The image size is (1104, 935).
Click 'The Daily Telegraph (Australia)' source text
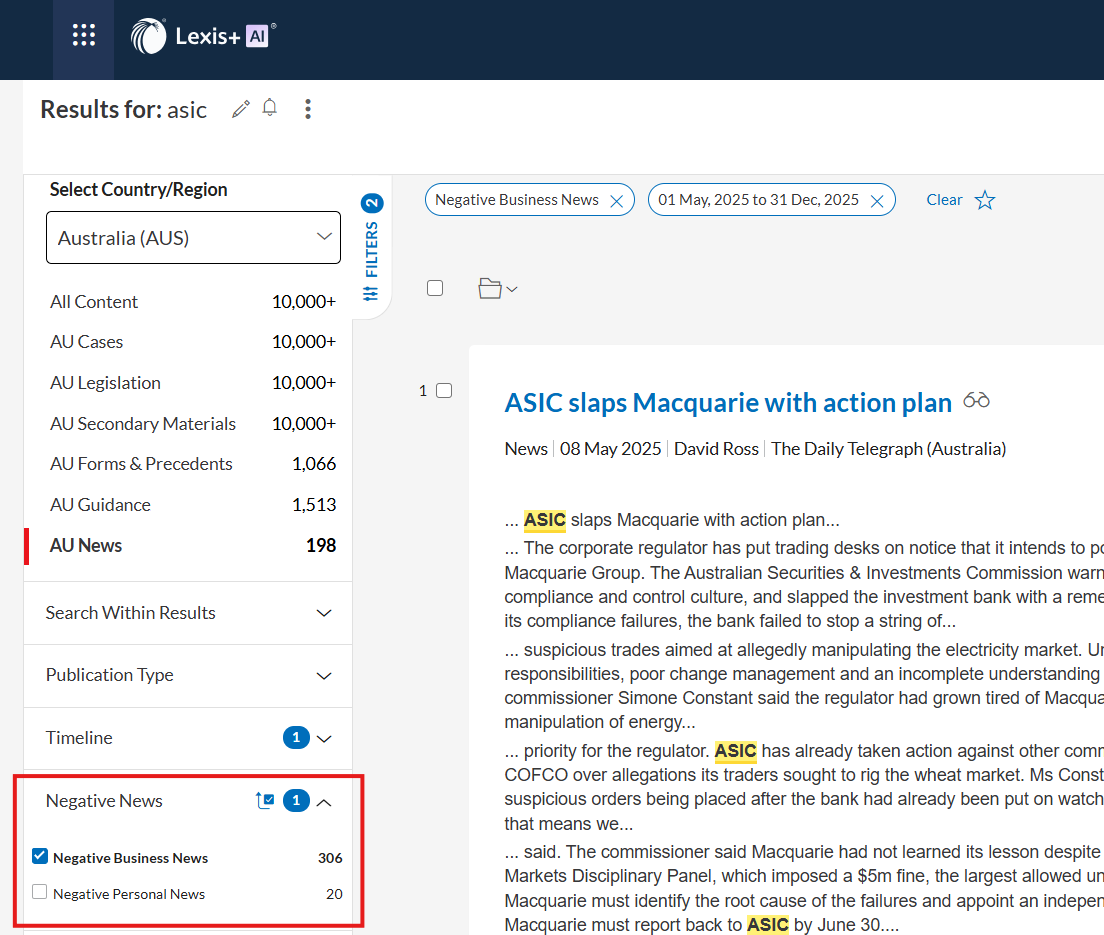(x=889, y=449)
